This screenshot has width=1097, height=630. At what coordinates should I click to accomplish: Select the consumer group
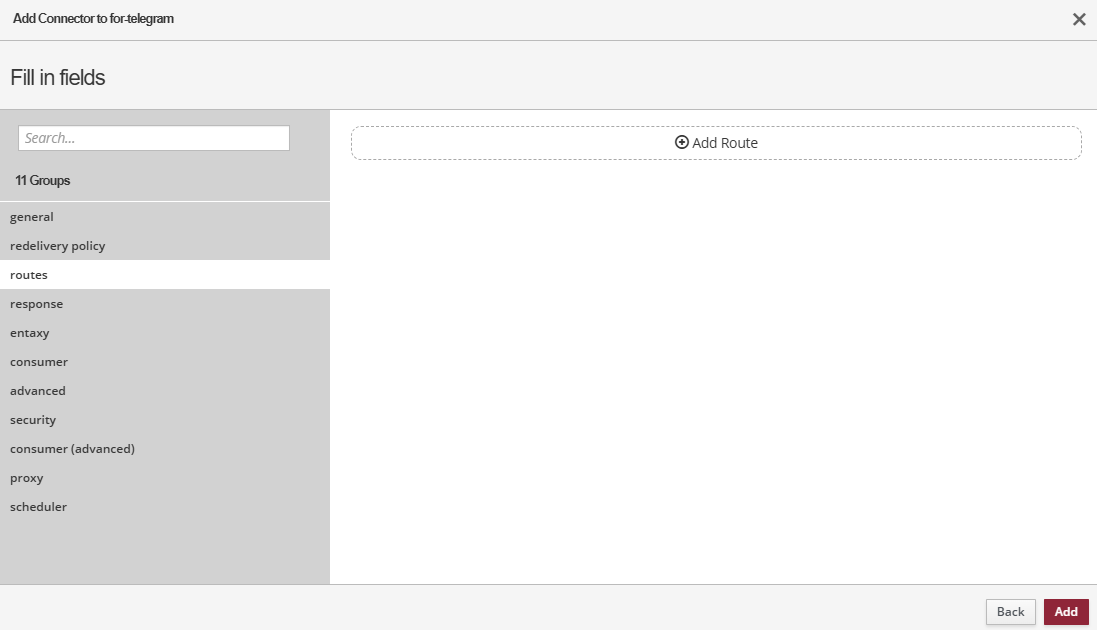tap(39, 362)
